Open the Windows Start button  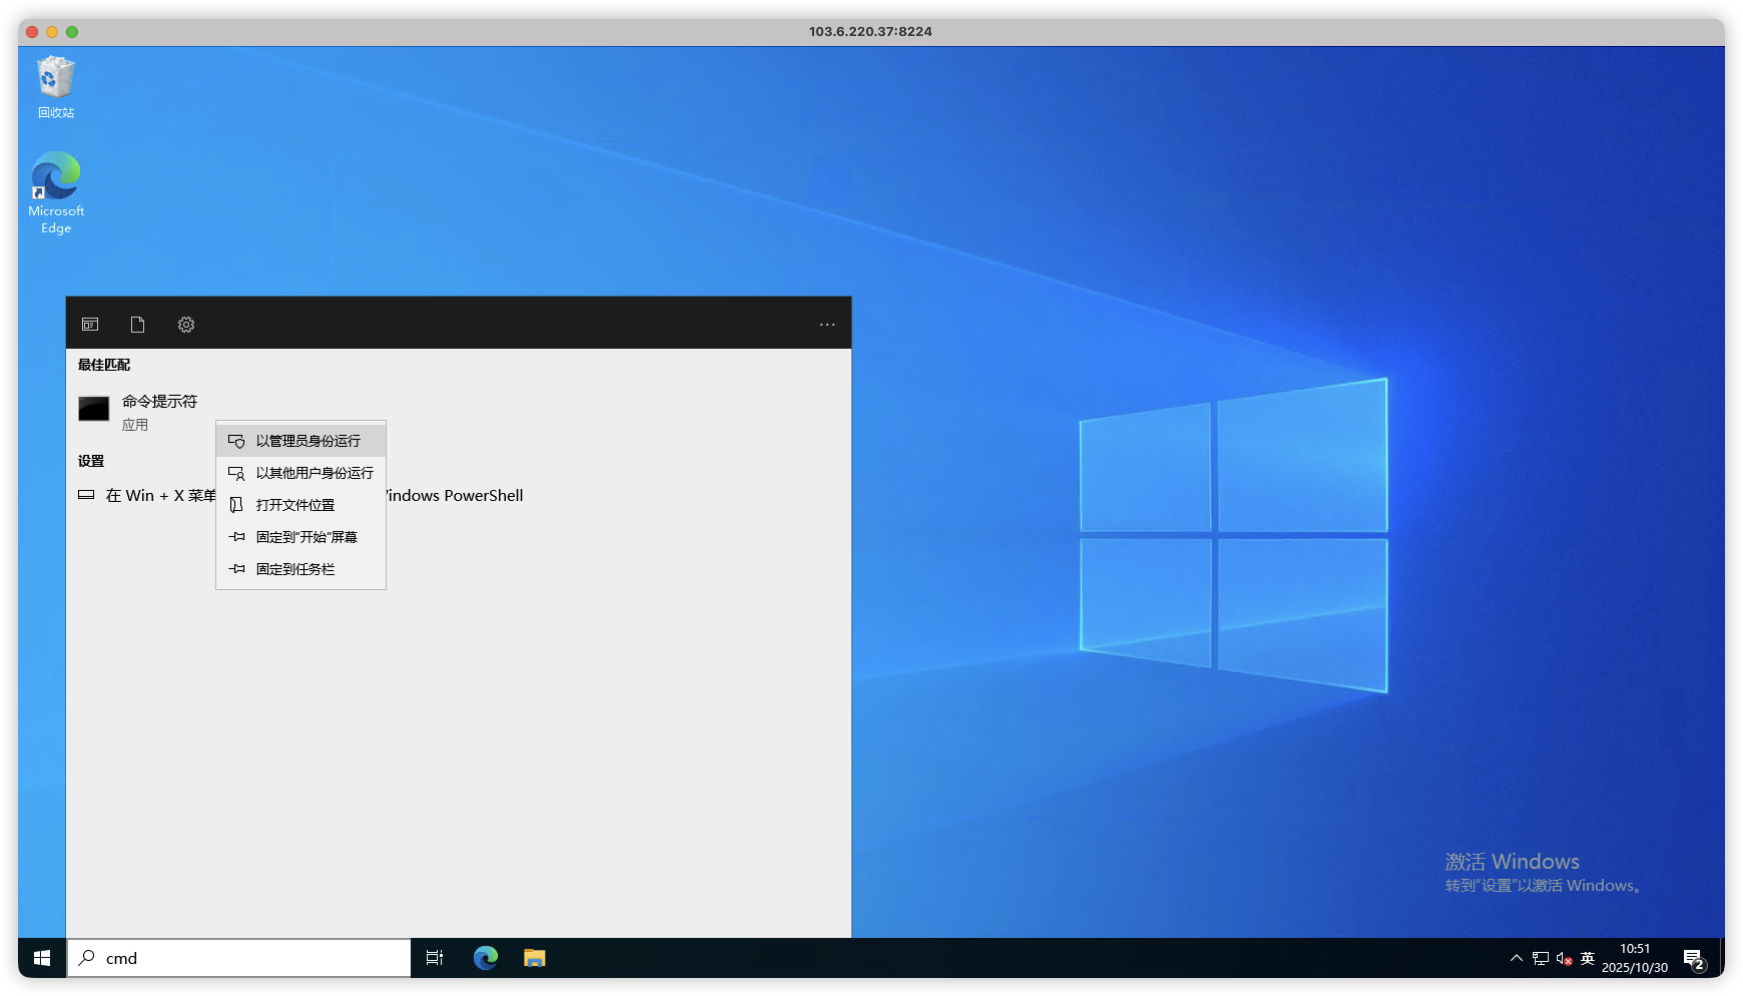(x=42, y=958)
